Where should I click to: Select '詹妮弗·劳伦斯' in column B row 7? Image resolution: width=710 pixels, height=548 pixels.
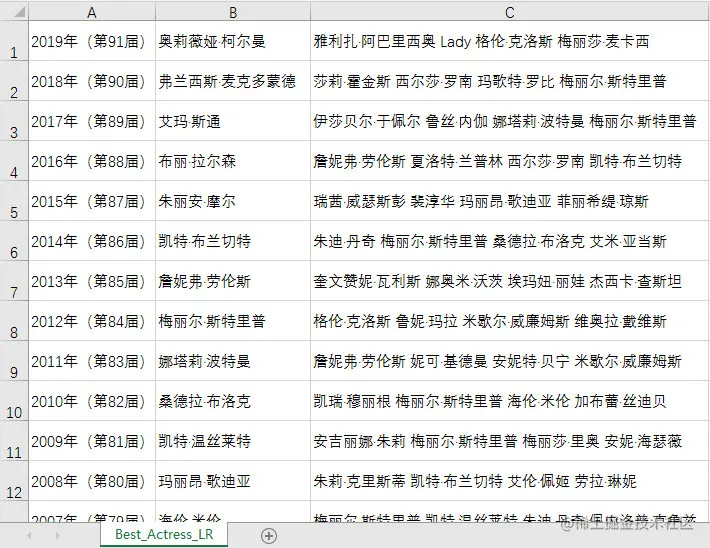coord(233,280)
